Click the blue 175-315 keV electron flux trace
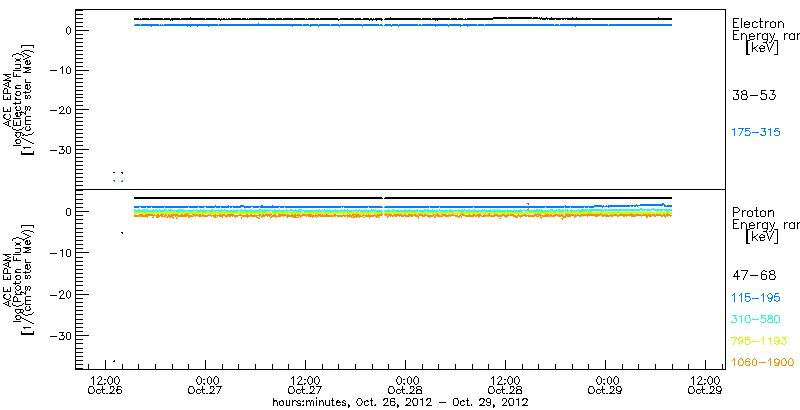Screen dimensions: 800x410 (403, 24)
